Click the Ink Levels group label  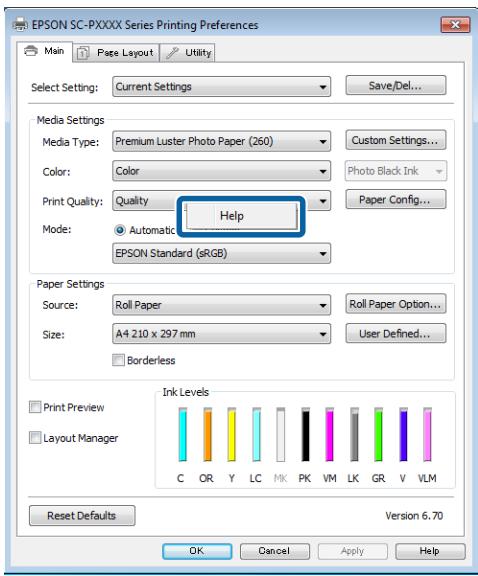tap(186, 392)
